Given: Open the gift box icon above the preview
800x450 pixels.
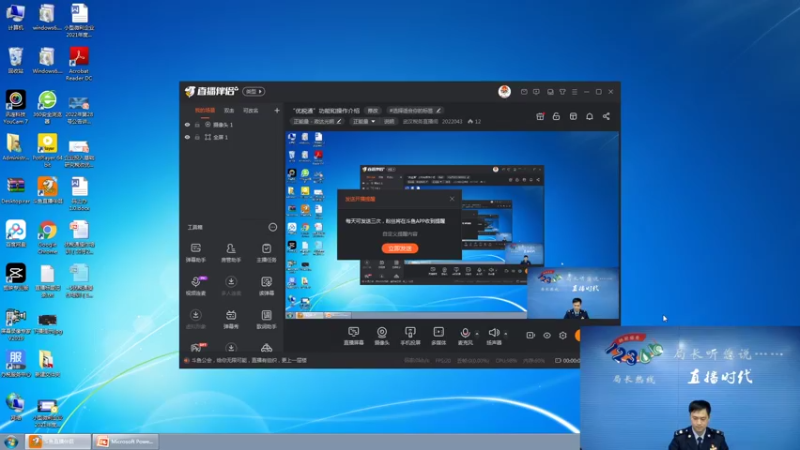Looking at the screenshot, I should [540, 116].
